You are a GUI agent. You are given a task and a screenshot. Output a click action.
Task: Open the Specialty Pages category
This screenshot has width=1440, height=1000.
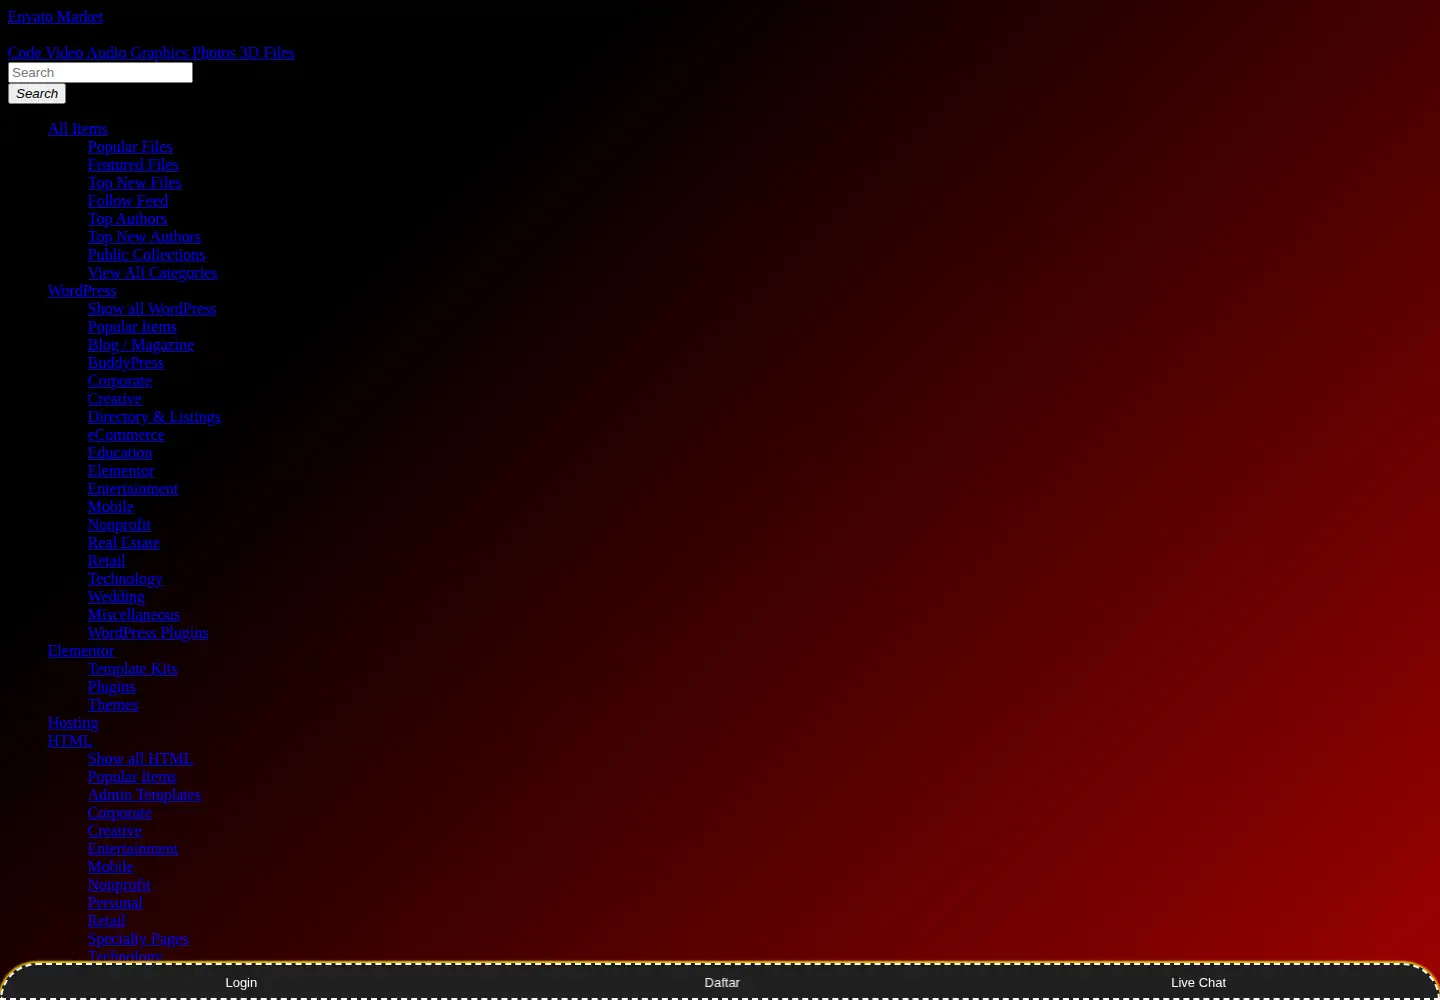point(138,939)
